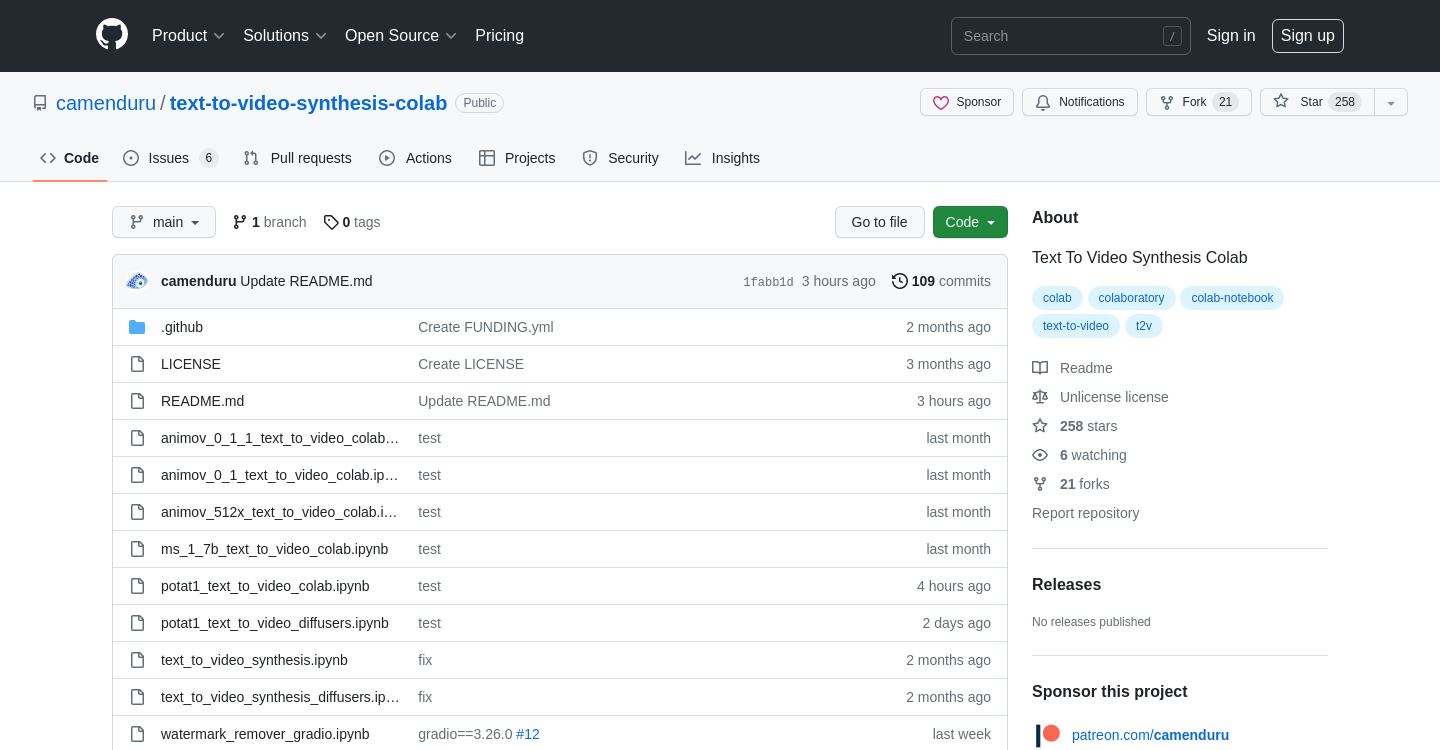
Task: Open the Product menu in header
Action: click(188, 36)
